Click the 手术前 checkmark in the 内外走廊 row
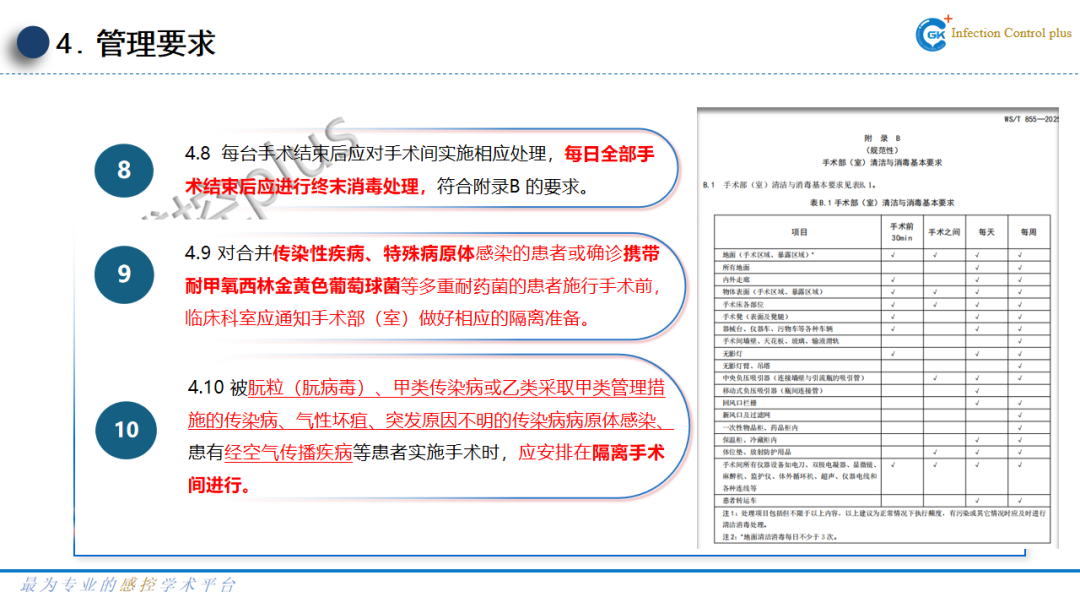1080x608 pixels. pyautogui.click(x=893, y=280)
